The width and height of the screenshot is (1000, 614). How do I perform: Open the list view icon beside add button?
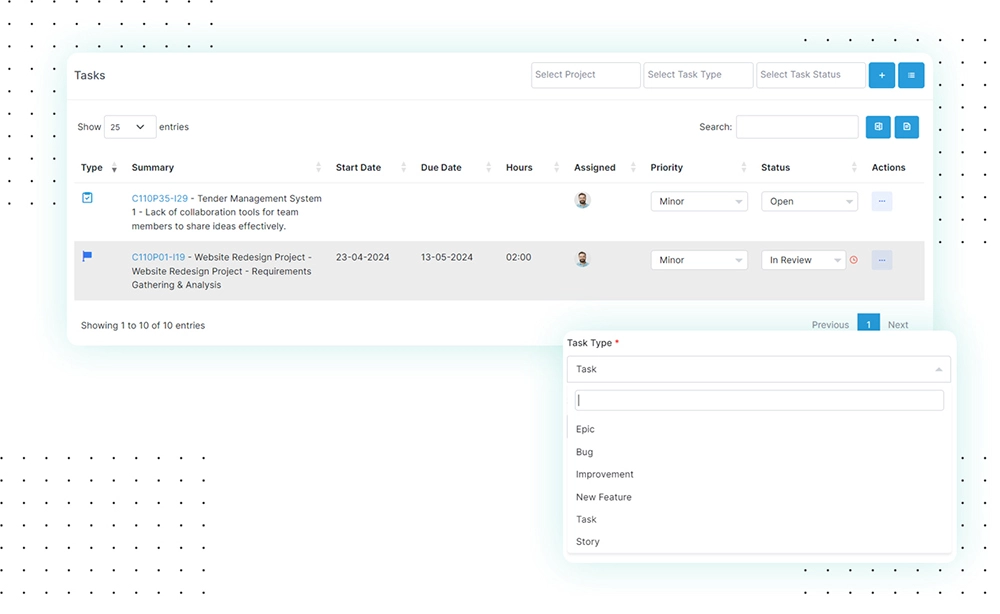[911, 75]
